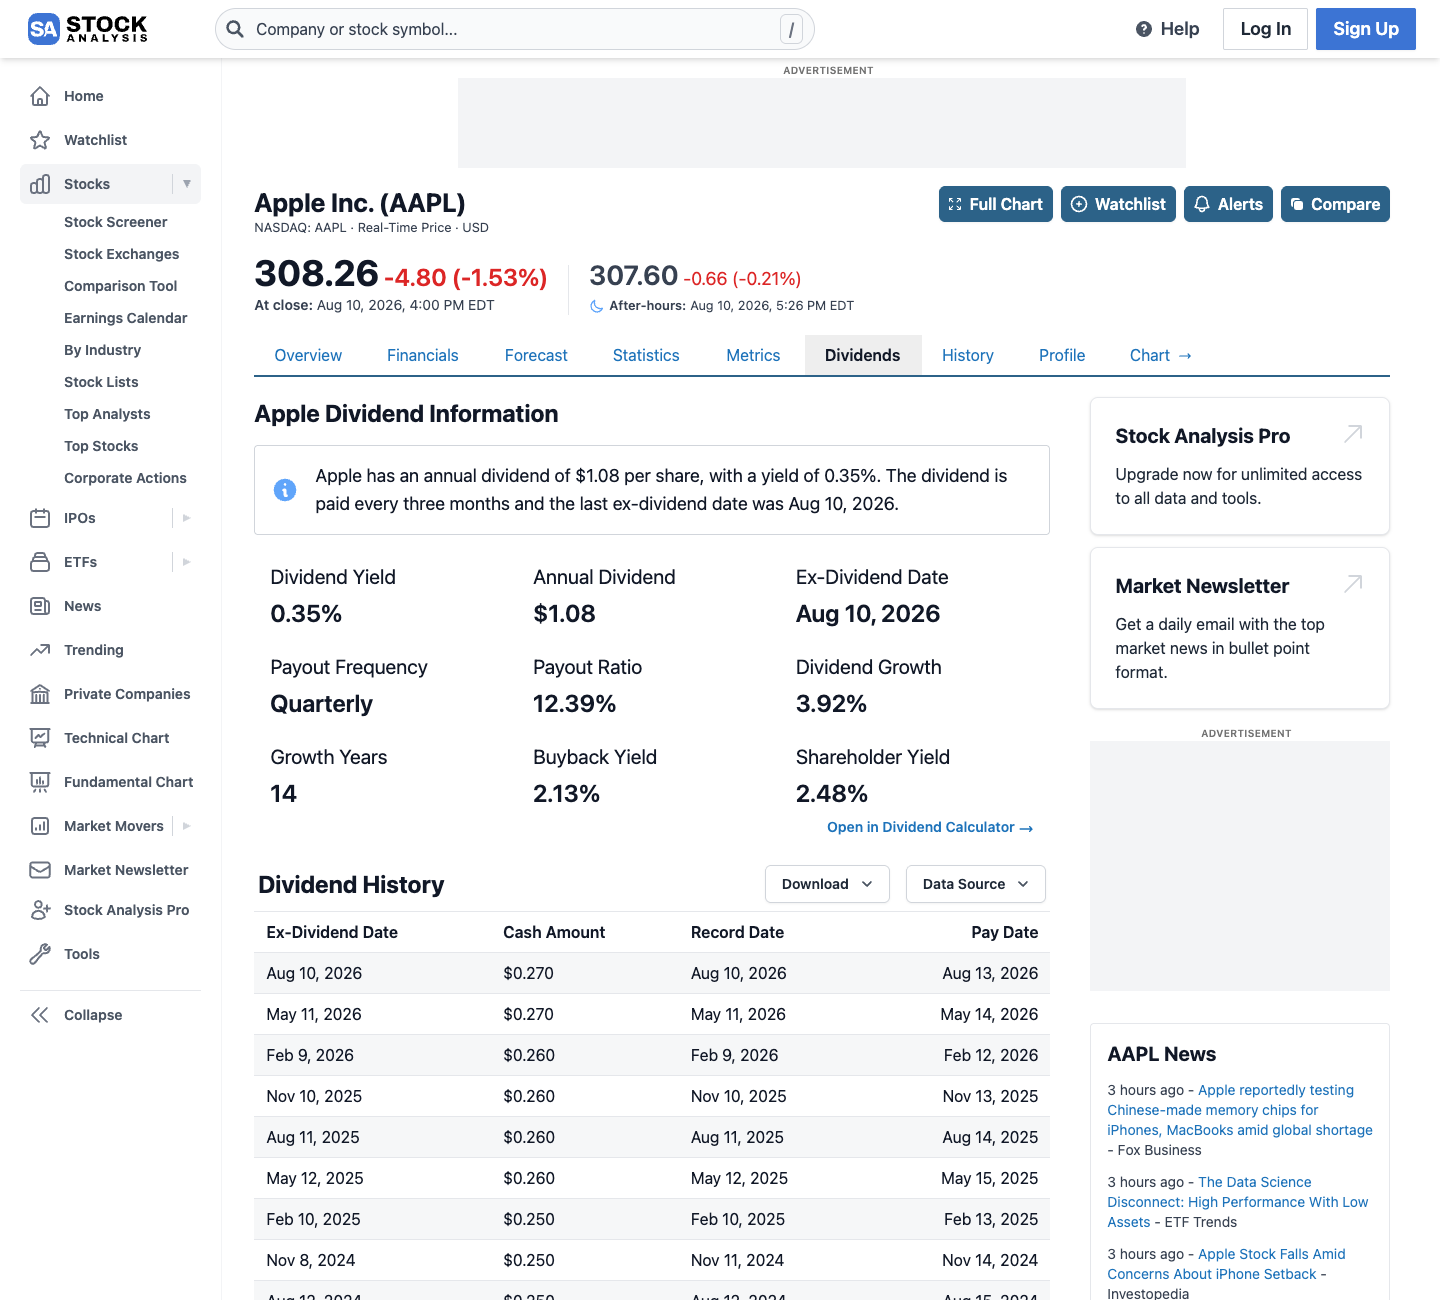Click the Home house icon
Viewport: 1440px width, 1300px height.
click(40, 96)
